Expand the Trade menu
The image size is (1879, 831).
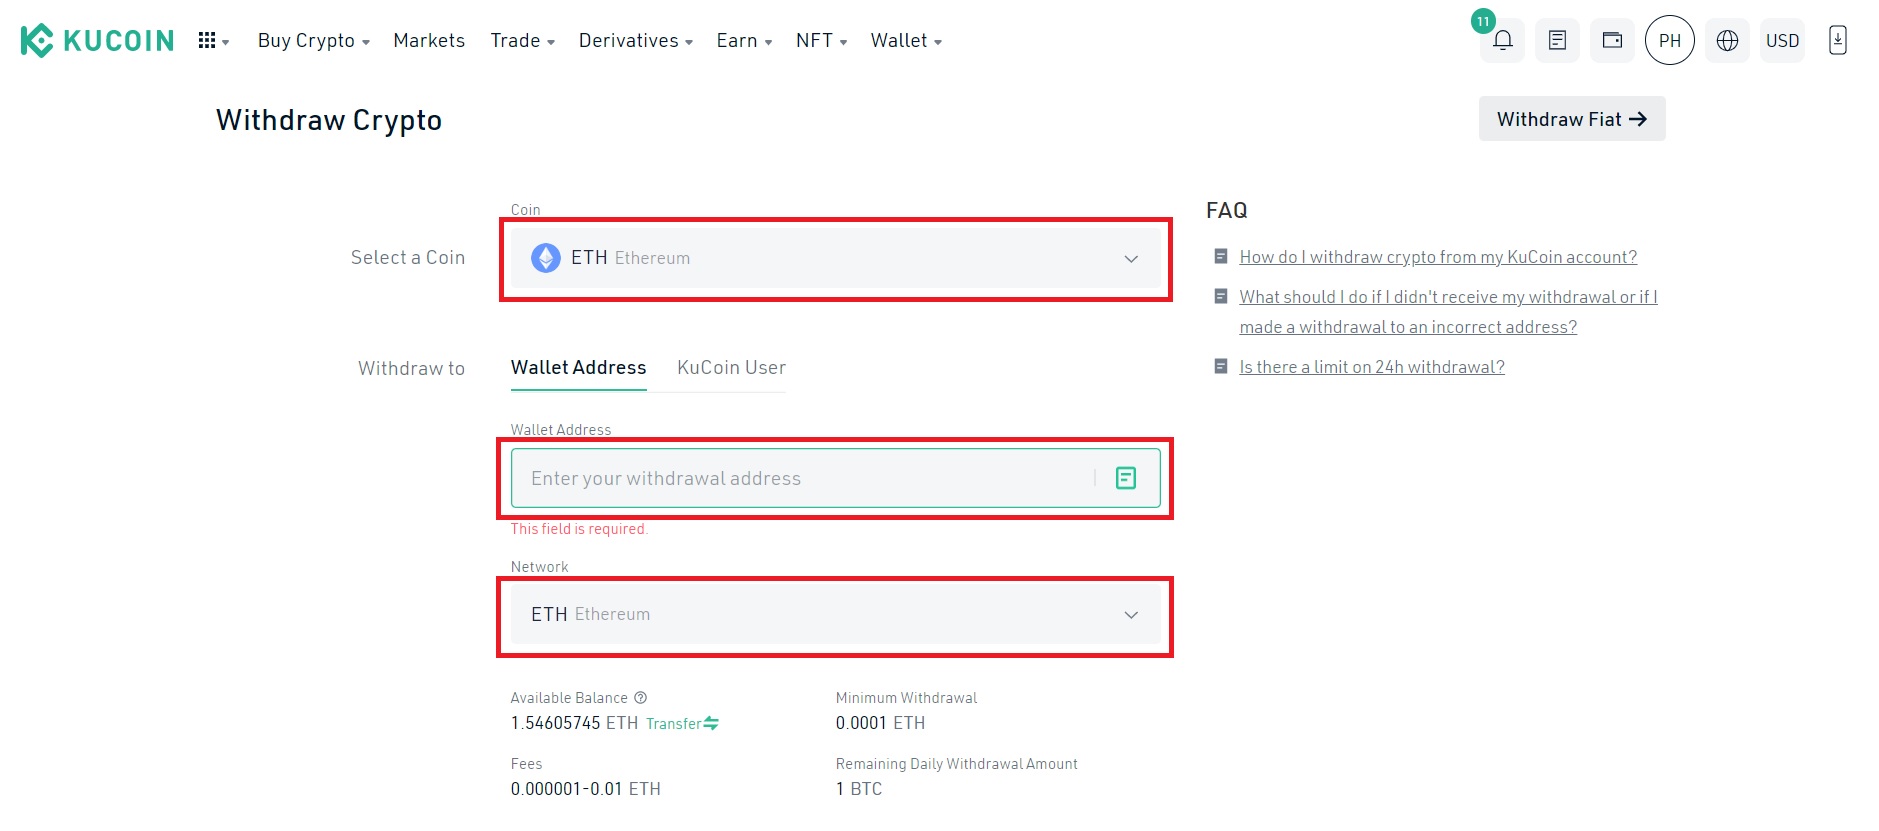(522, 41)
